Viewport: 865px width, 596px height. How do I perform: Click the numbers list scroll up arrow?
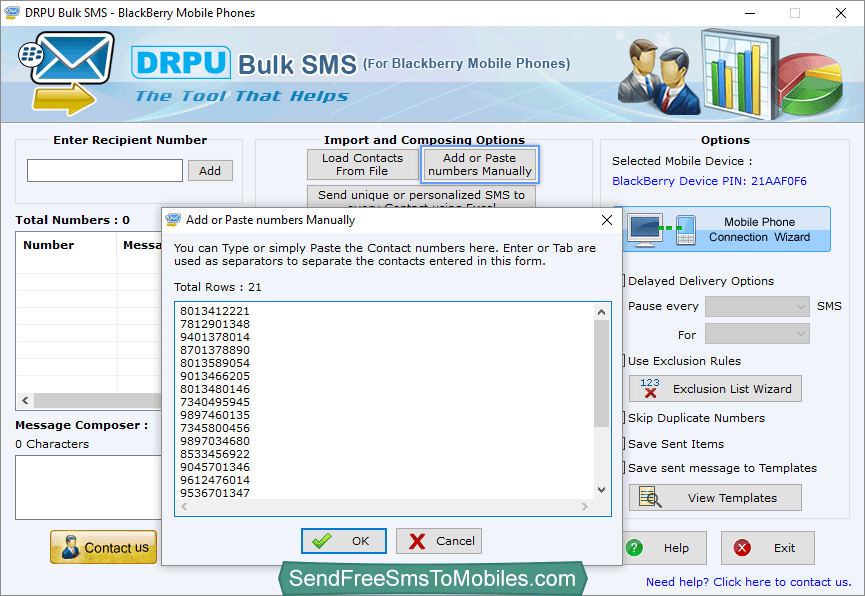[x=601, y=312]
